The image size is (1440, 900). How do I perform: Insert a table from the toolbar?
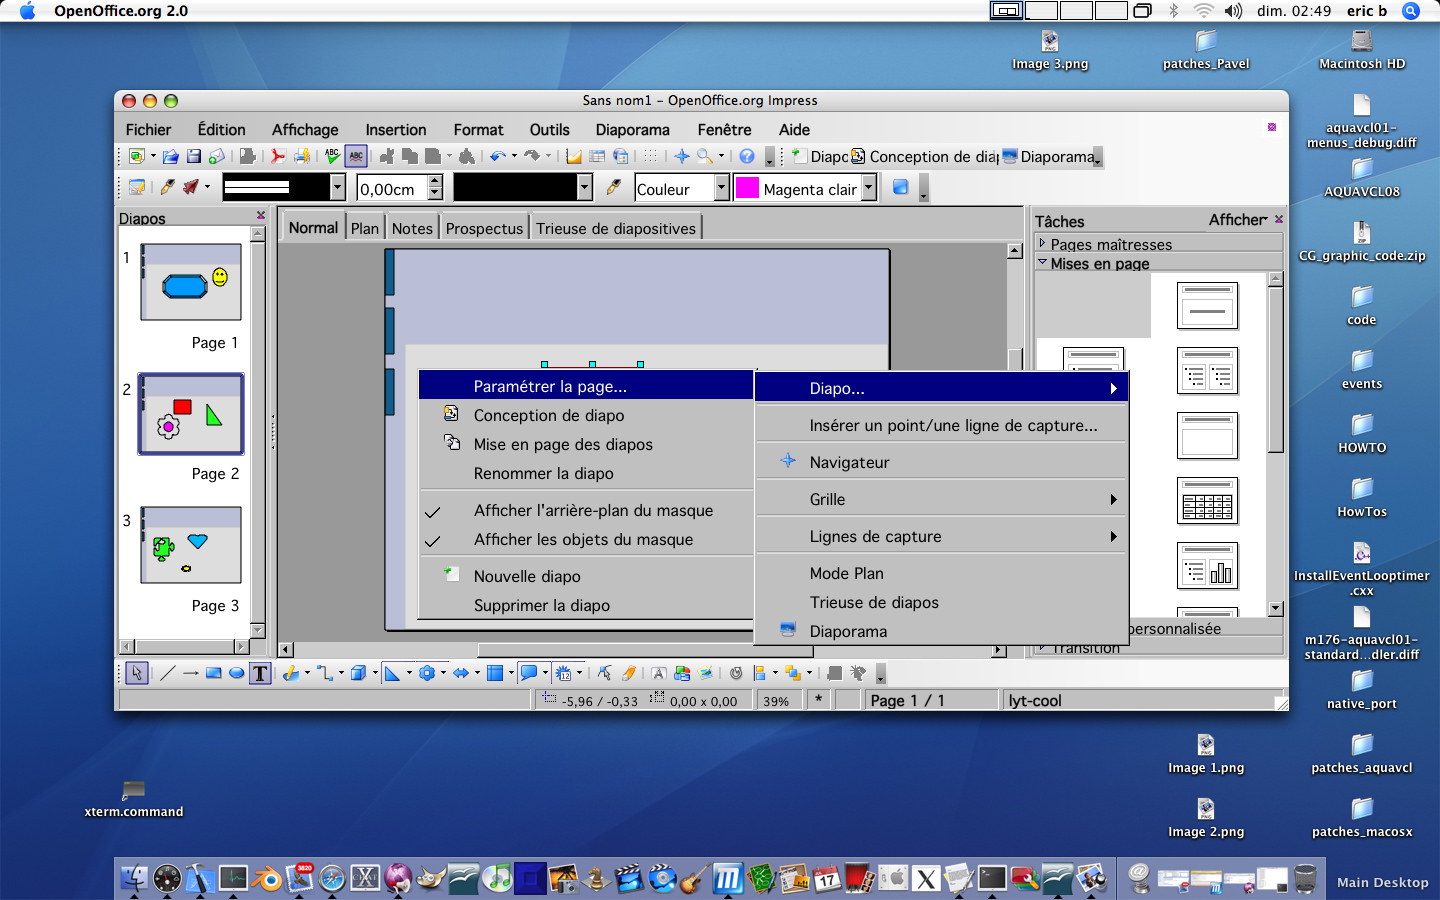597,157
